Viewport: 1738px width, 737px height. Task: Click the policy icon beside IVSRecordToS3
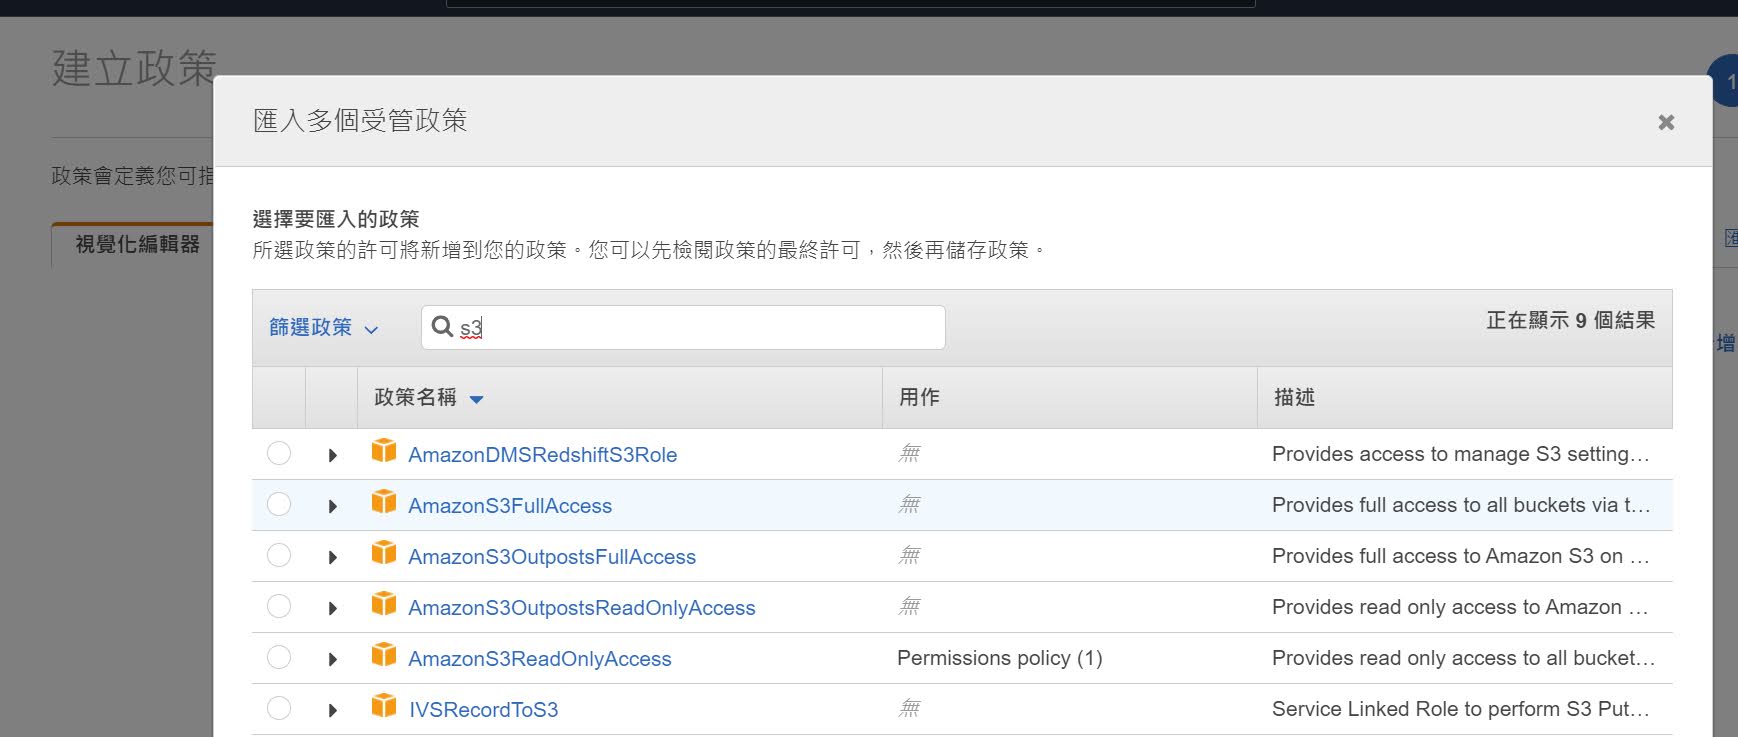(x=384, y=706)
